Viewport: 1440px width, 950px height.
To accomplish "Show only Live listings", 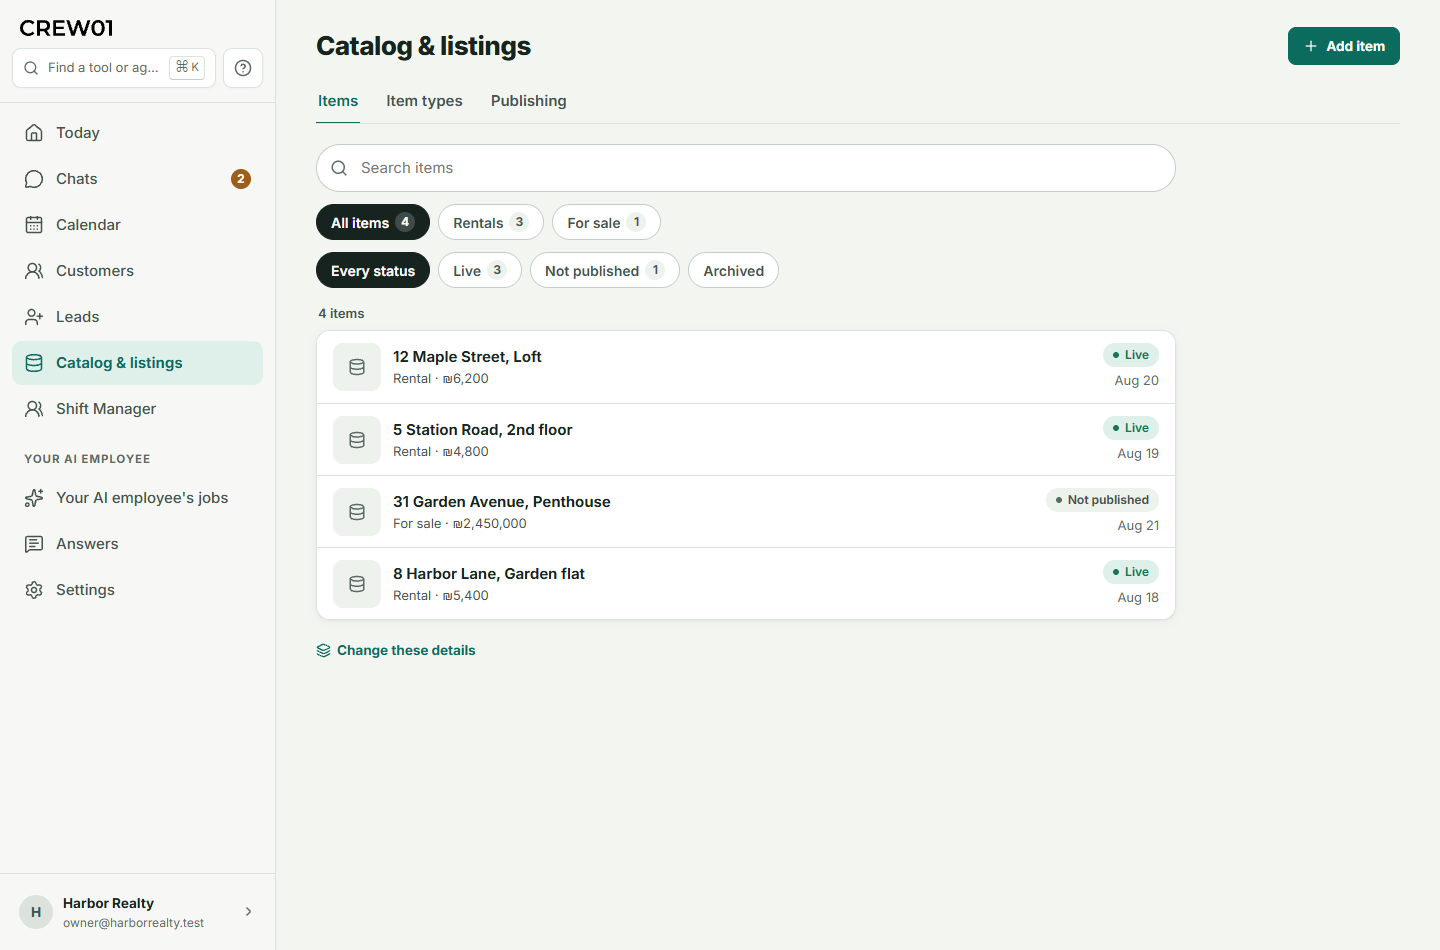I will [480, 270].
